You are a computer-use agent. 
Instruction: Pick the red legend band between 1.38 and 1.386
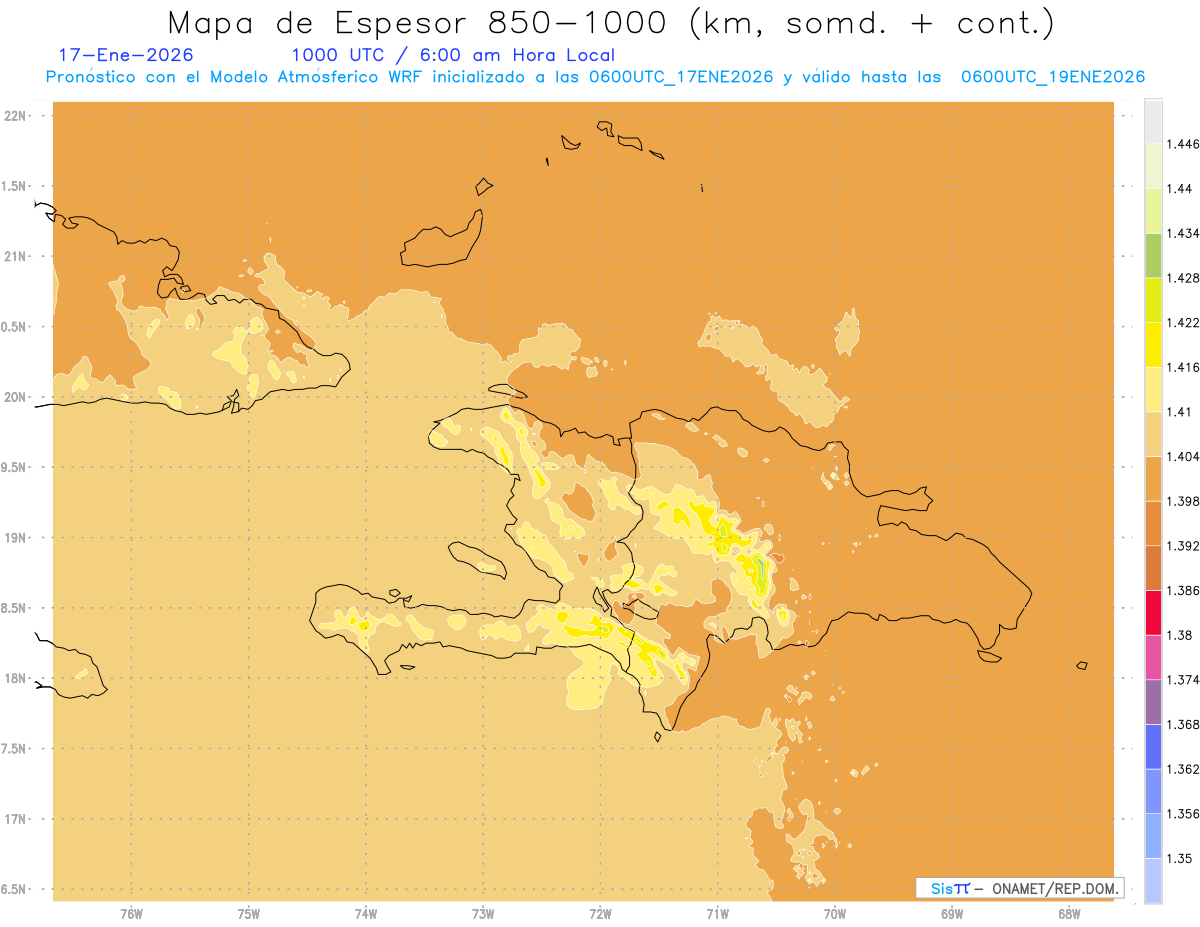coord(1153,612)
